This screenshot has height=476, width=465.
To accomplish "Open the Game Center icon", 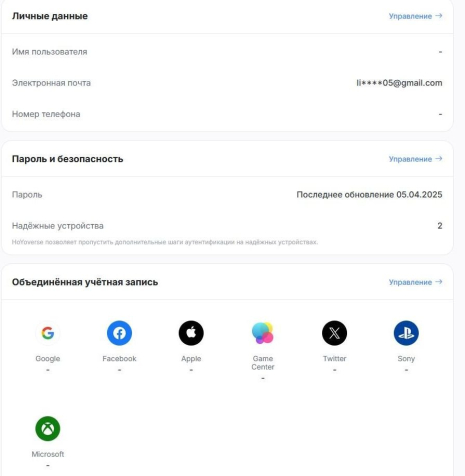I will coord(263,333).
